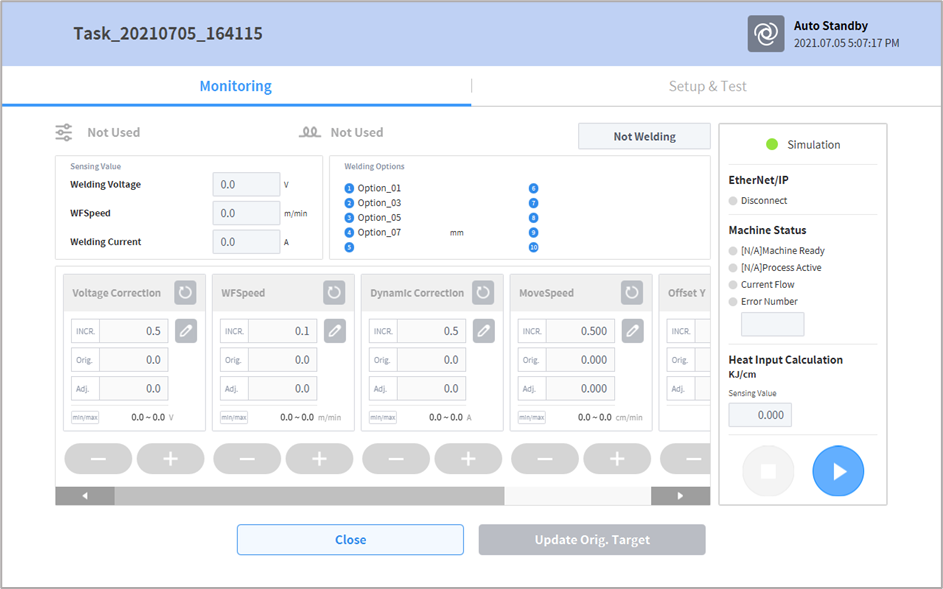Click the Close button
The height and width of the screenshot is (589, 943).
pos(350,540)
